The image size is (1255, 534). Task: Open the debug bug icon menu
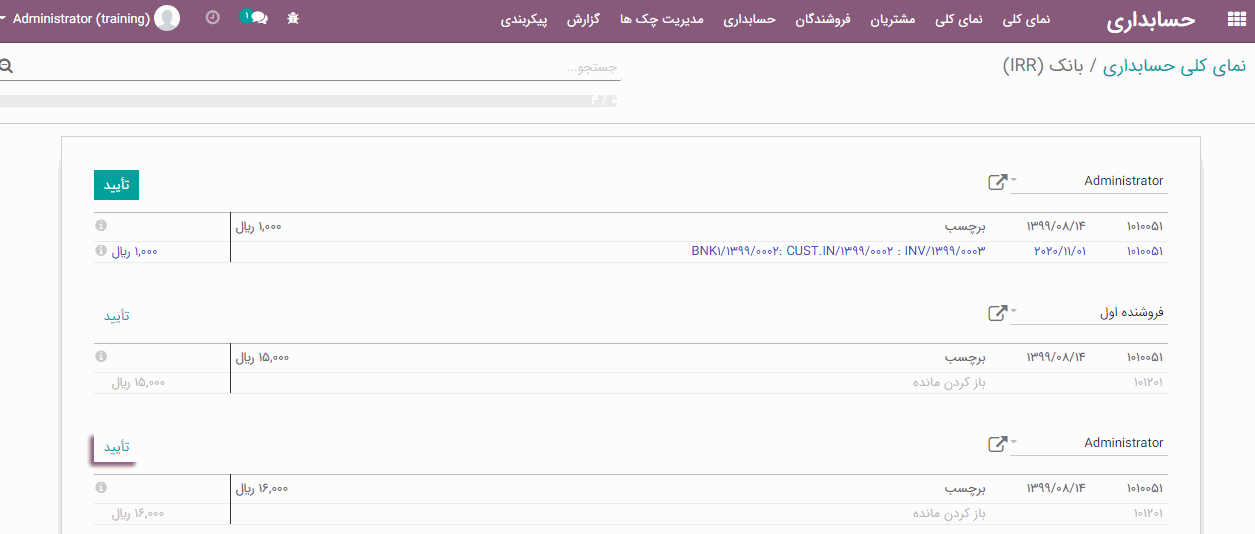[x=293, y=19]
